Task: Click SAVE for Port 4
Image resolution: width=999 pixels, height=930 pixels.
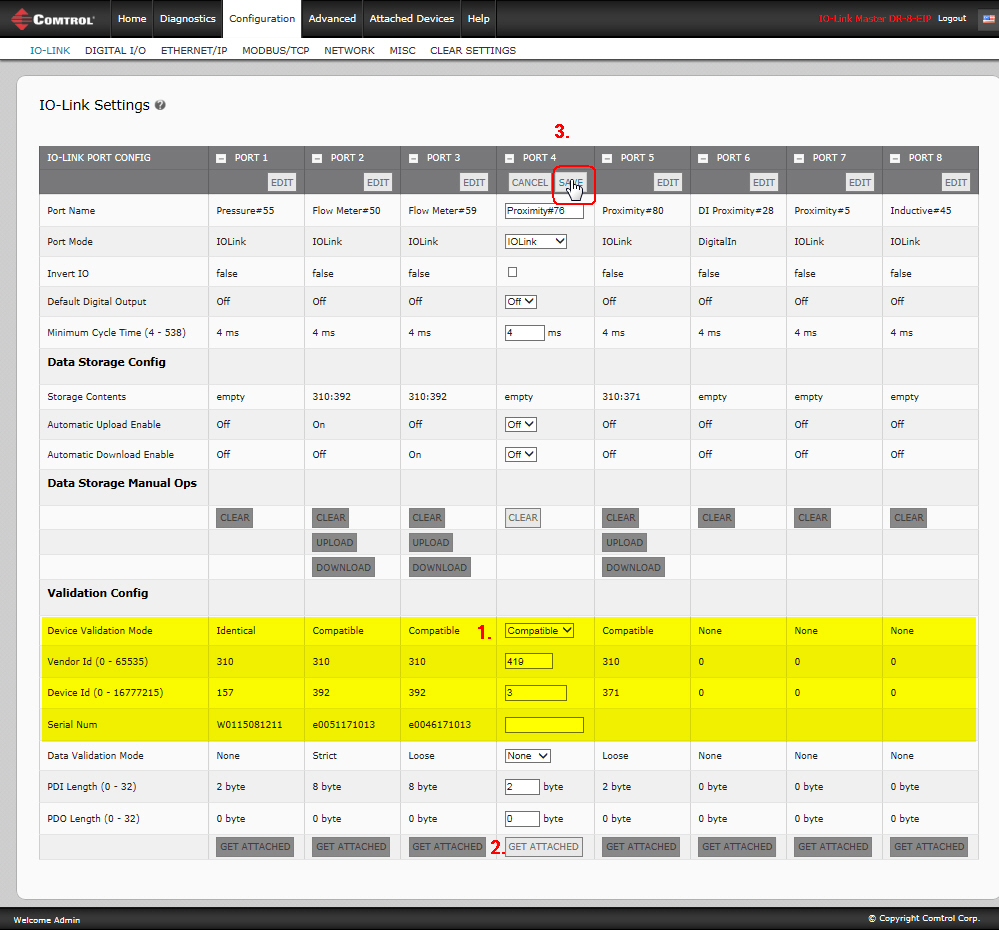Action: coord(571,182)
